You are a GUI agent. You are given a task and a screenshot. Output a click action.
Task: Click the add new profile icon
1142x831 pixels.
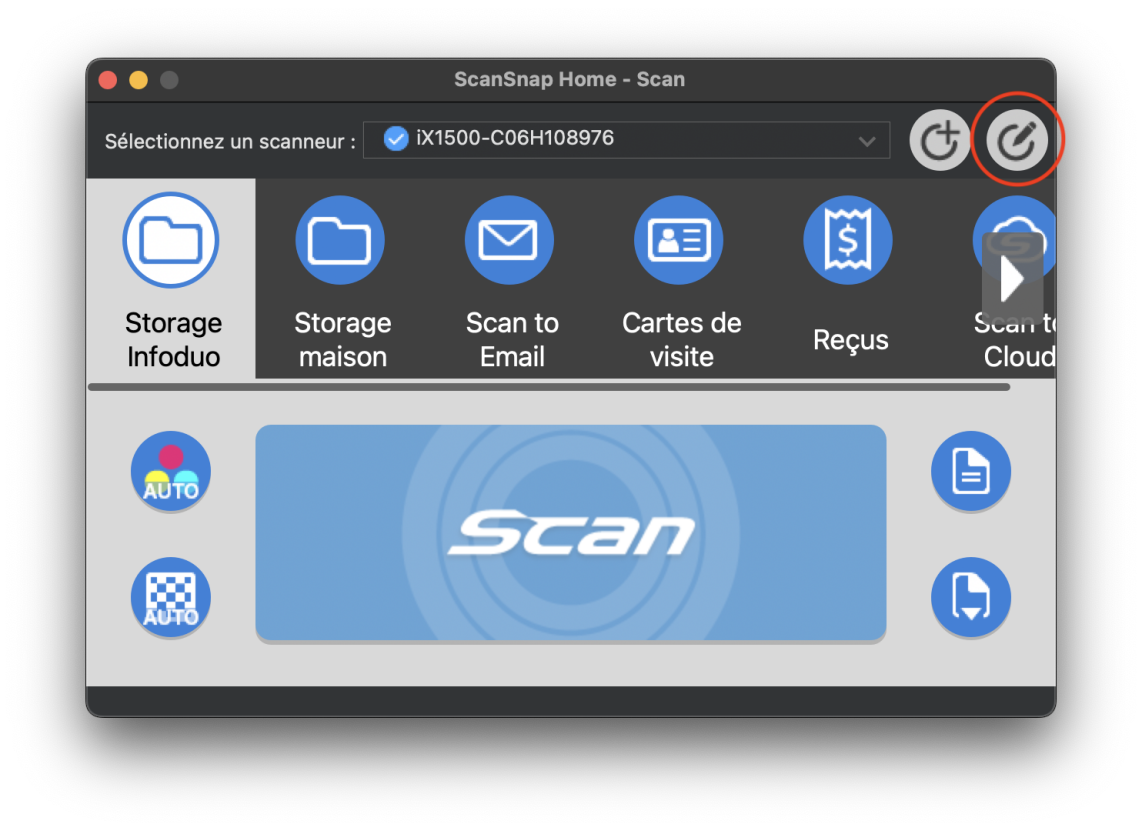(x=939, y=141)
